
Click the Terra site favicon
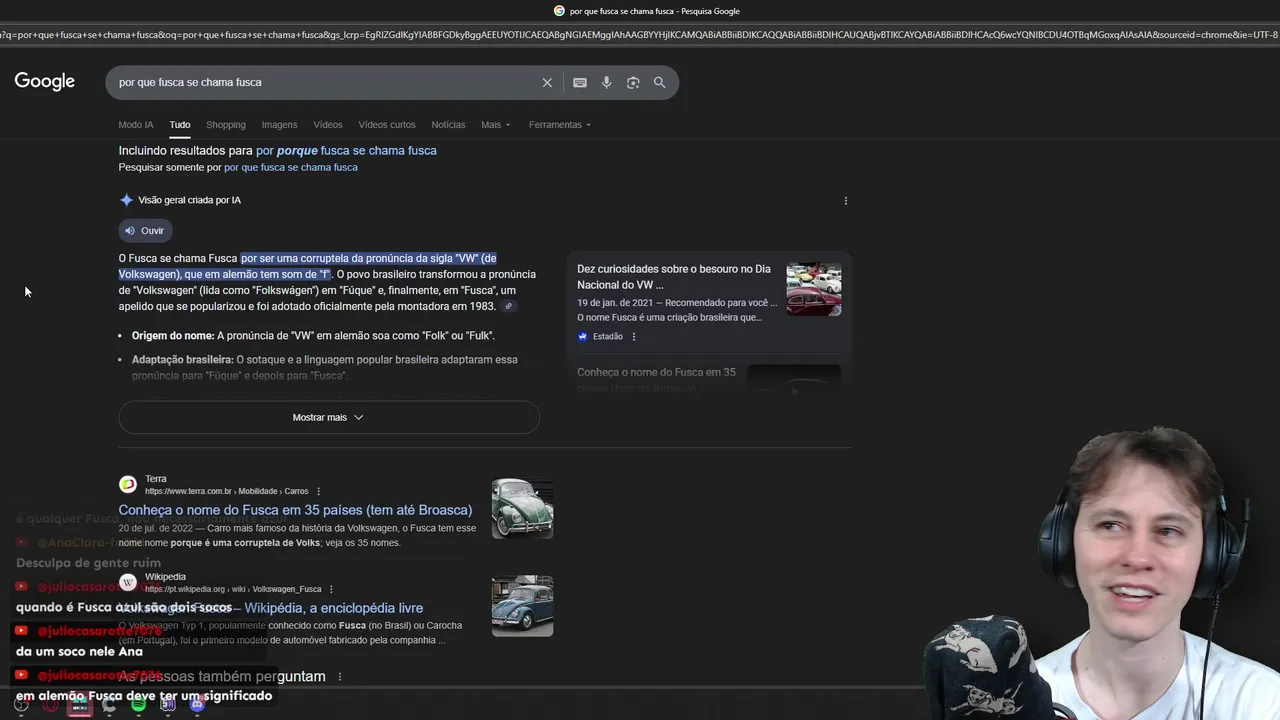pos(128,484)
